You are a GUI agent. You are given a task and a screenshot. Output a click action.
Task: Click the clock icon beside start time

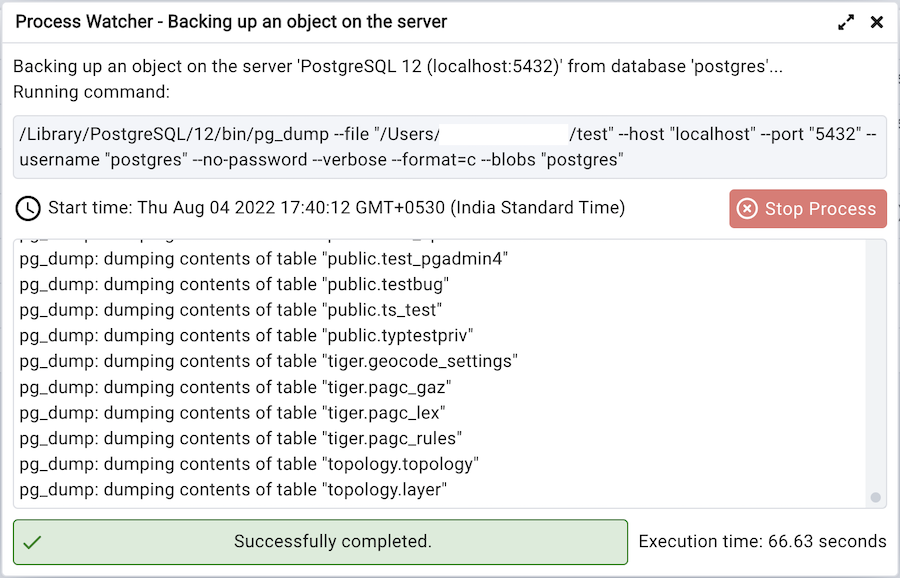pyautogui.click(x=28, y=209)
